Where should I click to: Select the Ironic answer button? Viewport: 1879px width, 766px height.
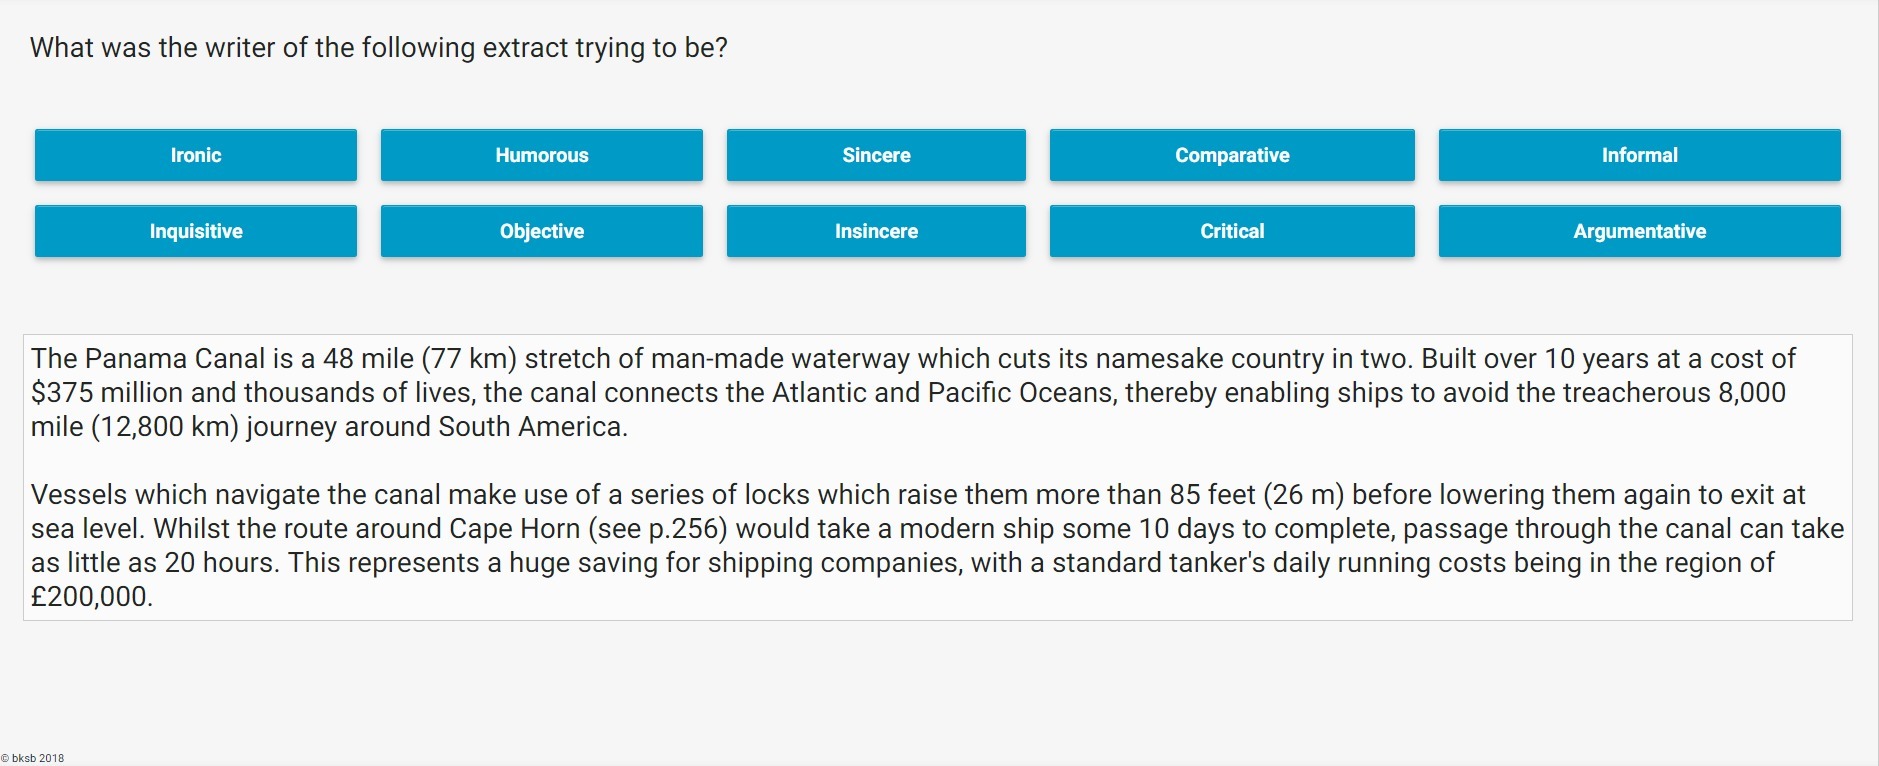196,155
